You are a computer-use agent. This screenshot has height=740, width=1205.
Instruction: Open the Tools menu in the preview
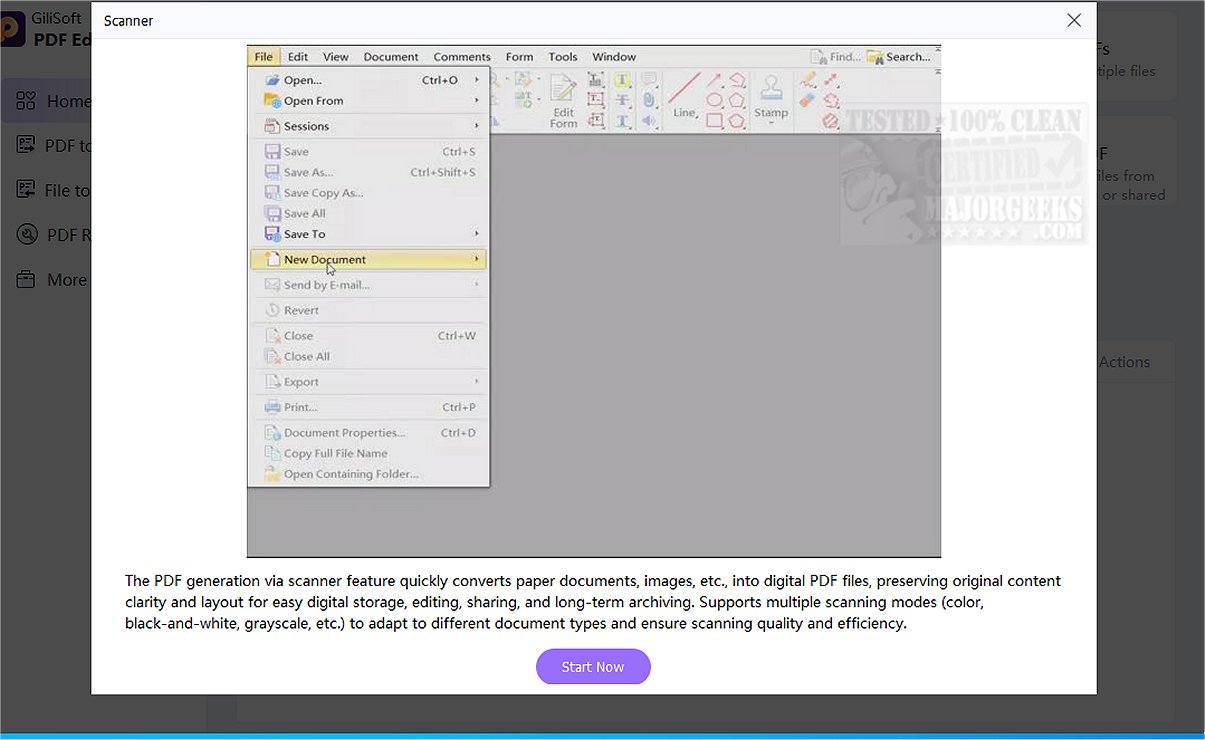(x=563, y=57)
